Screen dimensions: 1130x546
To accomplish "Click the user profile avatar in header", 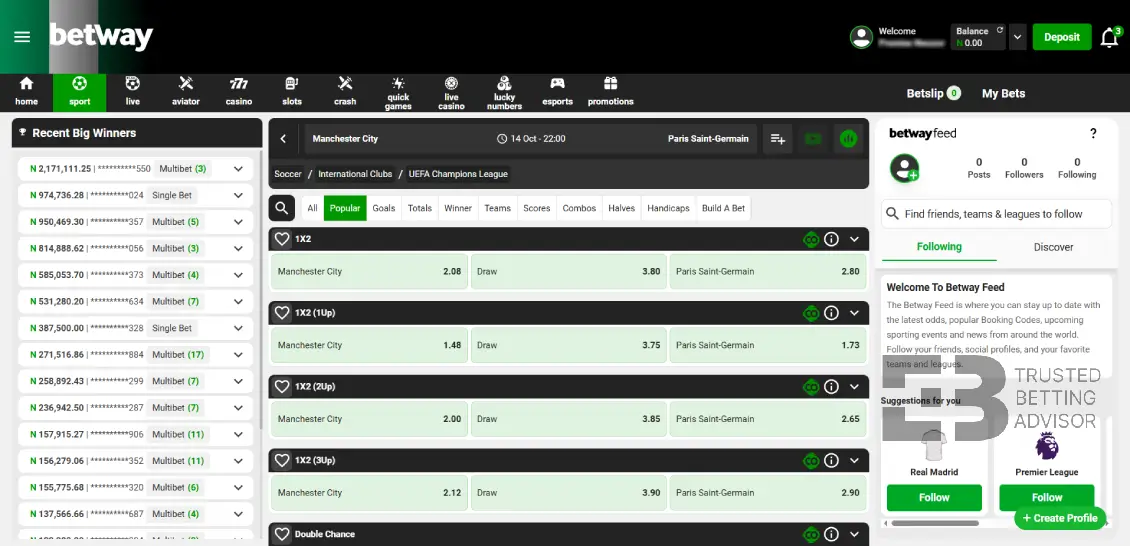I will [861, 37].
